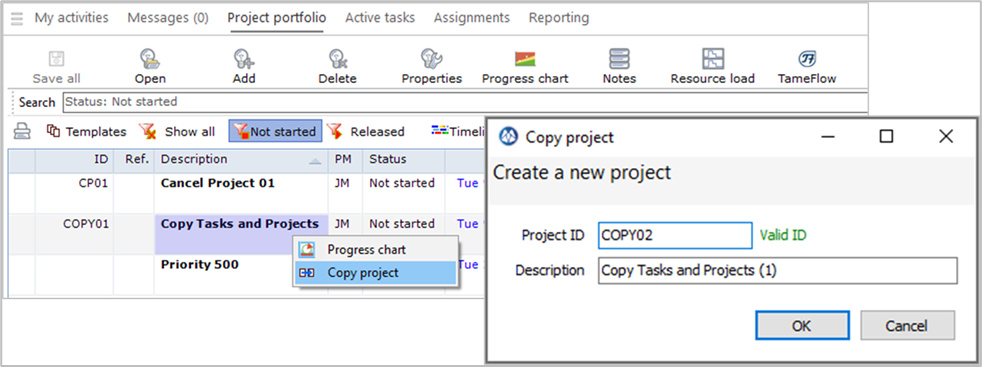This screenshot has width=982, height=367.
Task: Click Not started status of COPY01
Action: coord(402,224)
